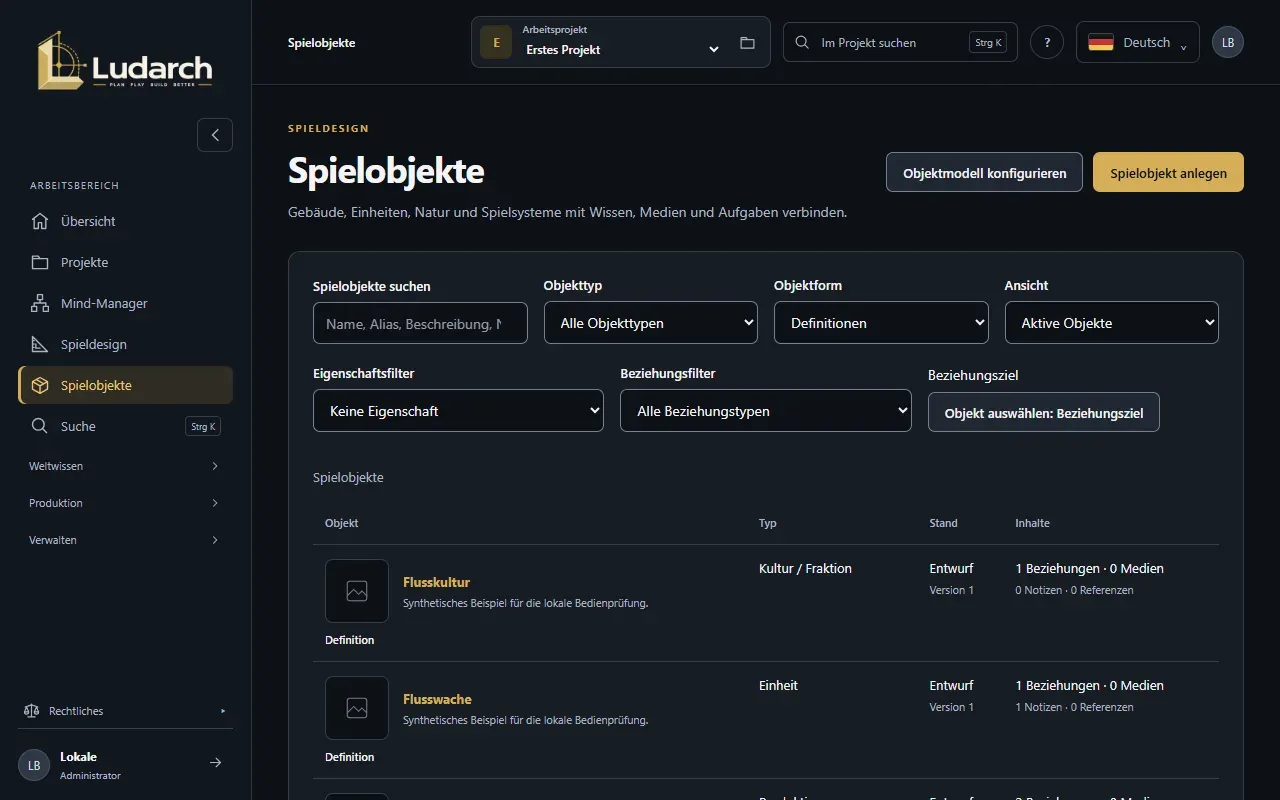Image resolution: width=1280 pixels, height=800 pixels.
Task: Click the Strg K badge beside Suche
Action: point(203,426)
